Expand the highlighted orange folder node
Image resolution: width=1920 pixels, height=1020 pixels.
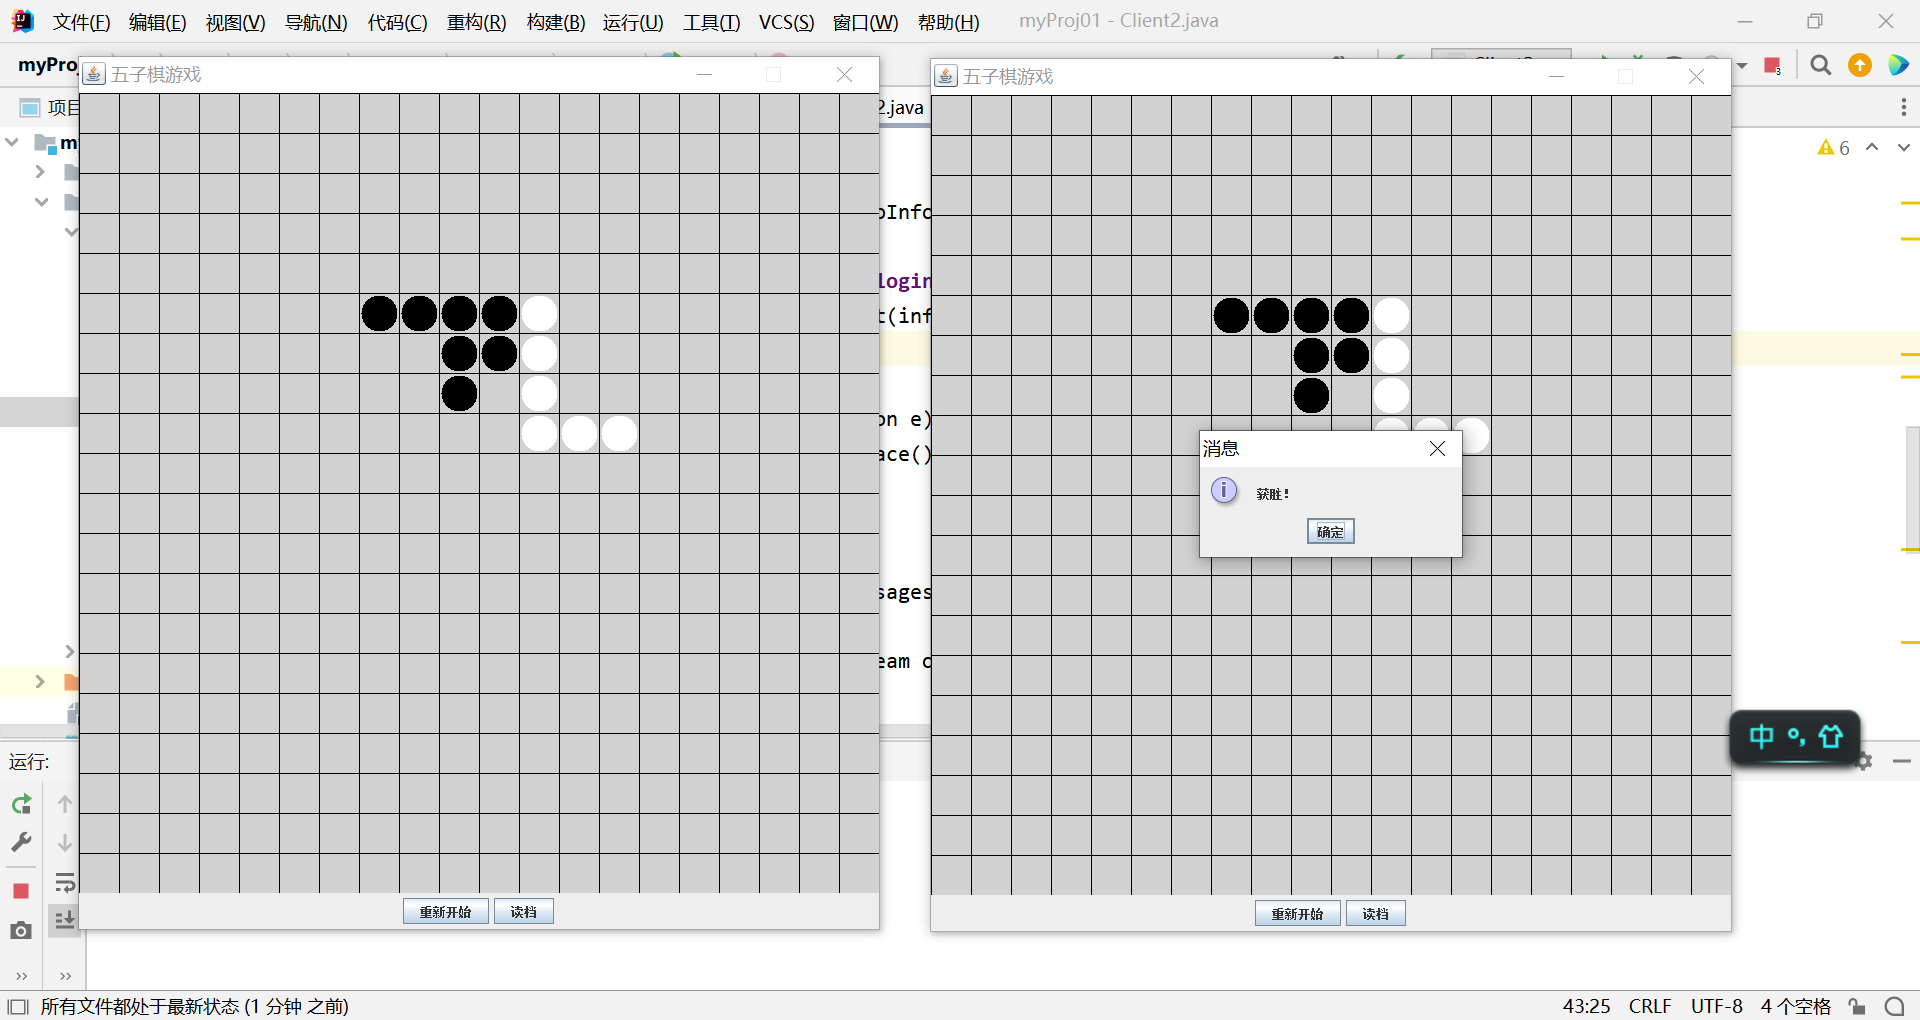(40, 681)
